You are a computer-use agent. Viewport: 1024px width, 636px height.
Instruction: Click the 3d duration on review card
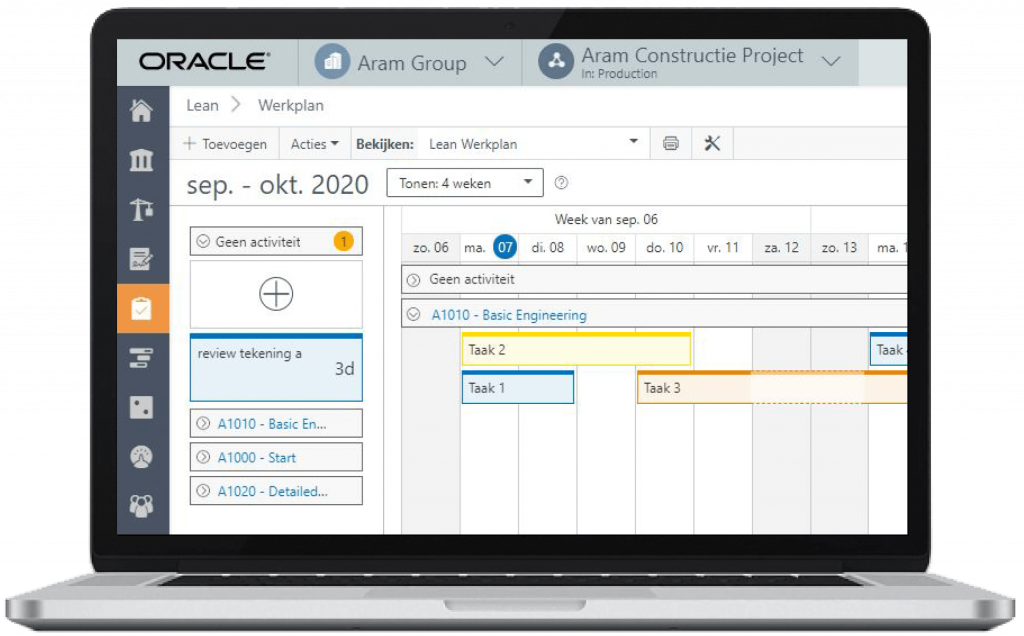pos(344,369)
